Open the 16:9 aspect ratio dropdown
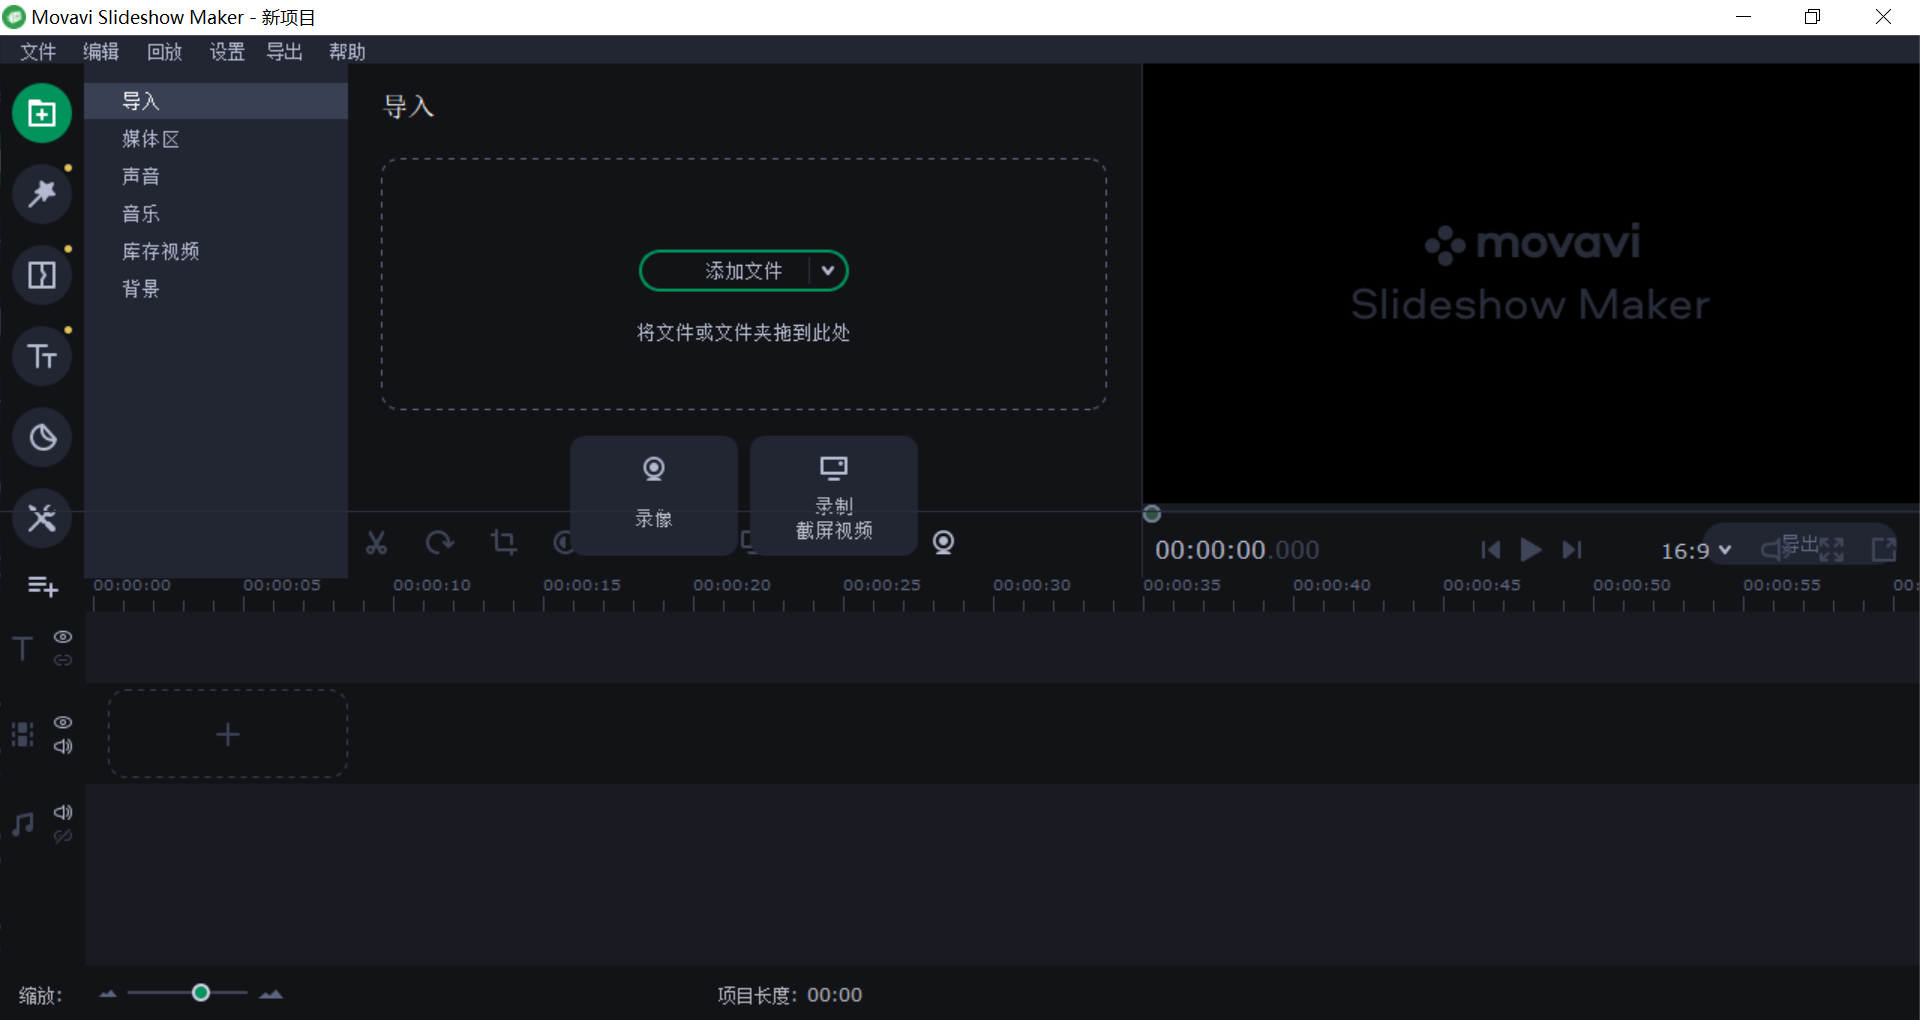Image resolution: width=1920 pixels, height=1020 pixels. tap(1696, 551)
